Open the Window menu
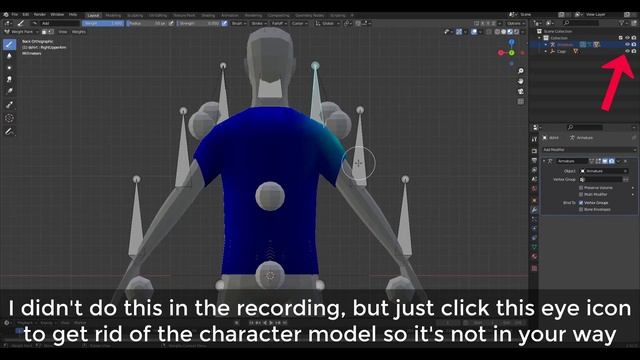640x360 pixels. click(57, 15)
